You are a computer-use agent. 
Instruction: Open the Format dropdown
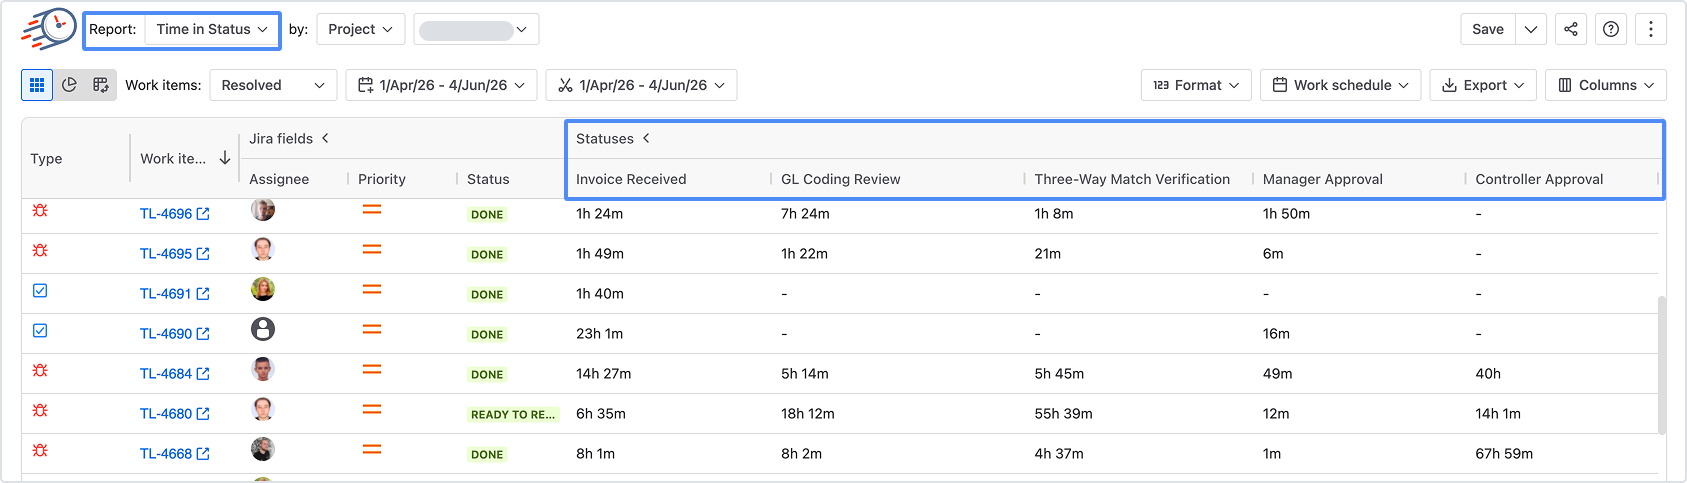coord(1196,85)
